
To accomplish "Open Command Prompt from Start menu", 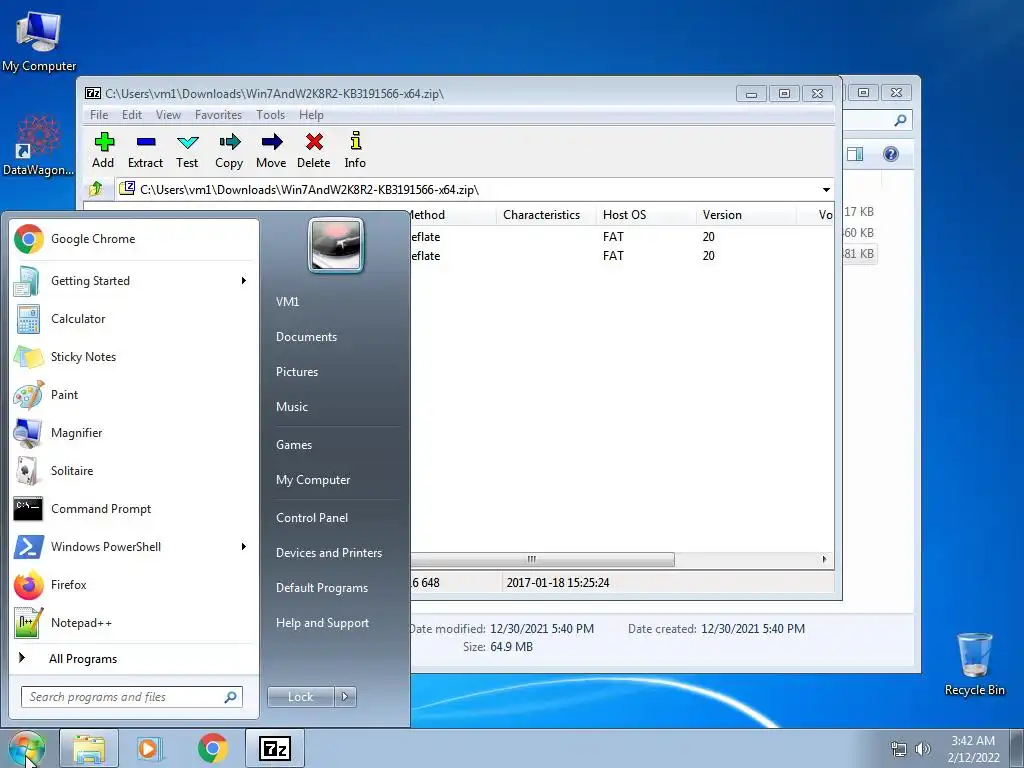I will (134, 509).
